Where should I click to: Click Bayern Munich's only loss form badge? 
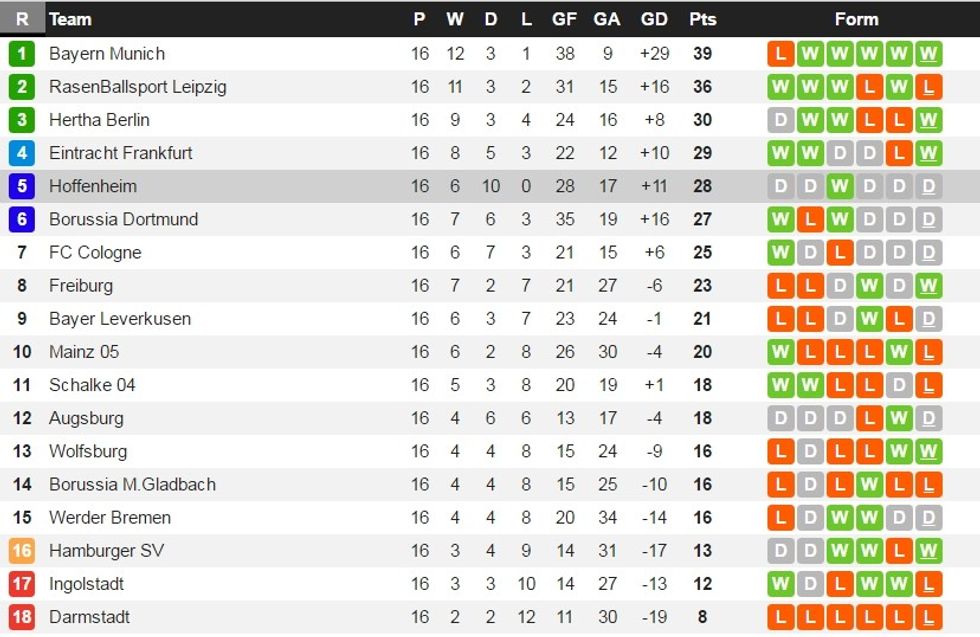pos(781,54)
